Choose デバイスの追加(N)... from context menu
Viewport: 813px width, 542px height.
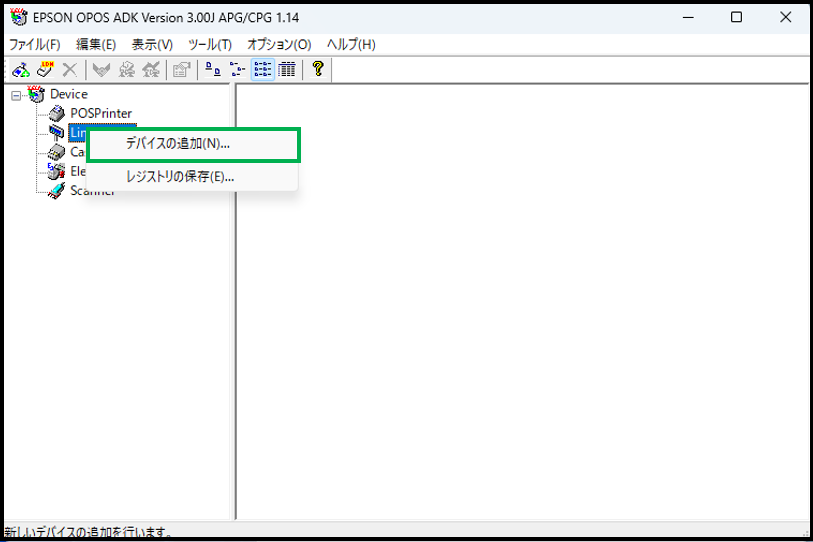tap(177, 144)
